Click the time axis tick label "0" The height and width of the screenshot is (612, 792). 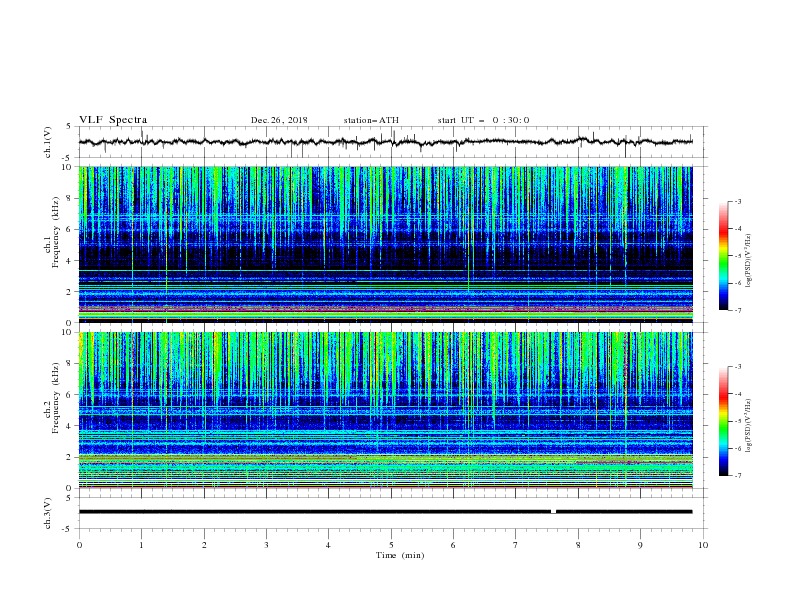click(x=79, y=545)
